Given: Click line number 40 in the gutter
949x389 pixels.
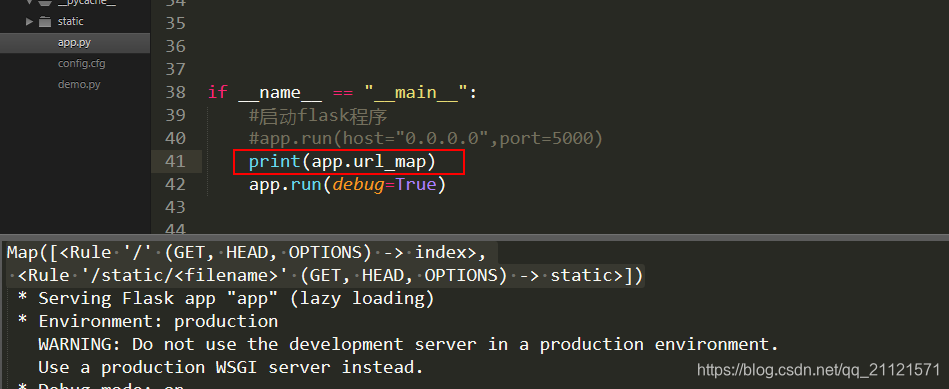Looking at the screenshot, I should tap(175, 139).
